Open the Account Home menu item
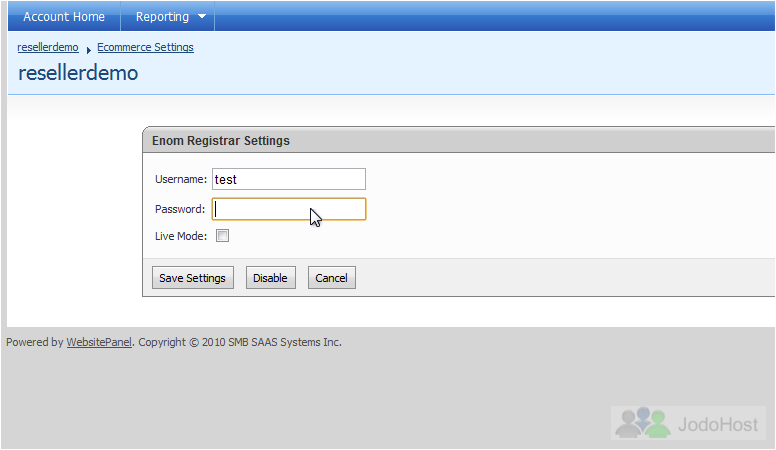 coord(64,17)
